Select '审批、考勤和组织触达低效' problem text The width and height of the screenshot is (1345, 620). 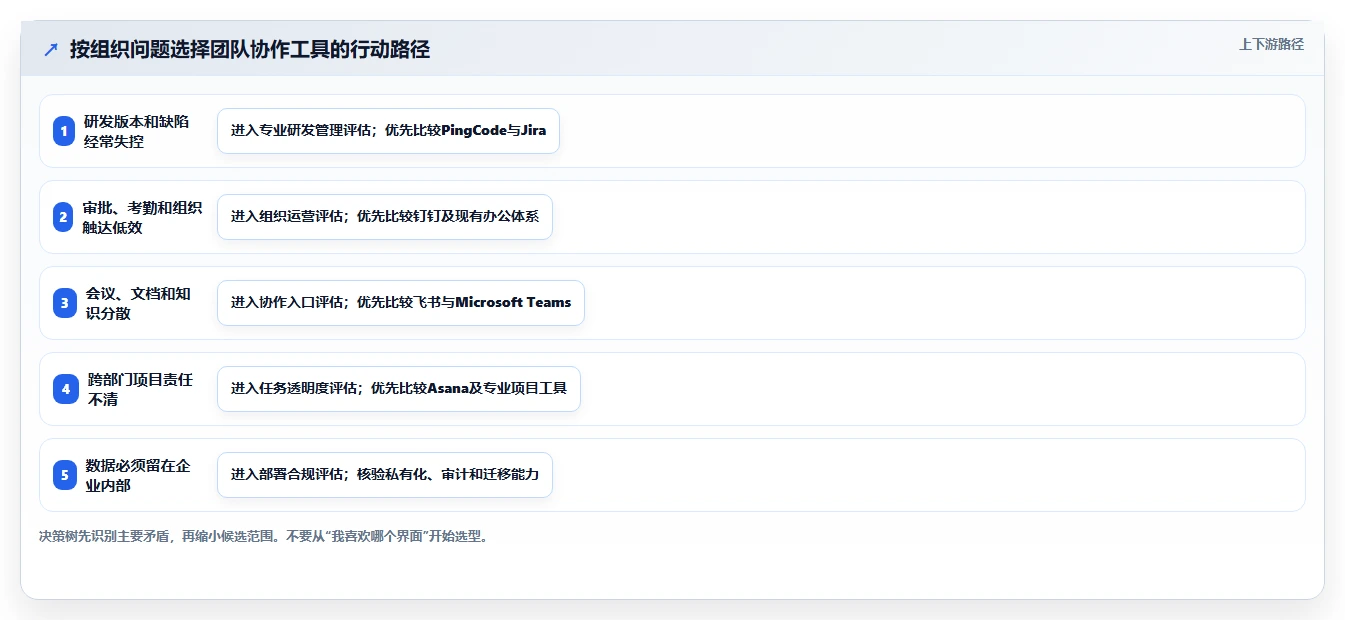pyautogui.click(x=143, y=217)
